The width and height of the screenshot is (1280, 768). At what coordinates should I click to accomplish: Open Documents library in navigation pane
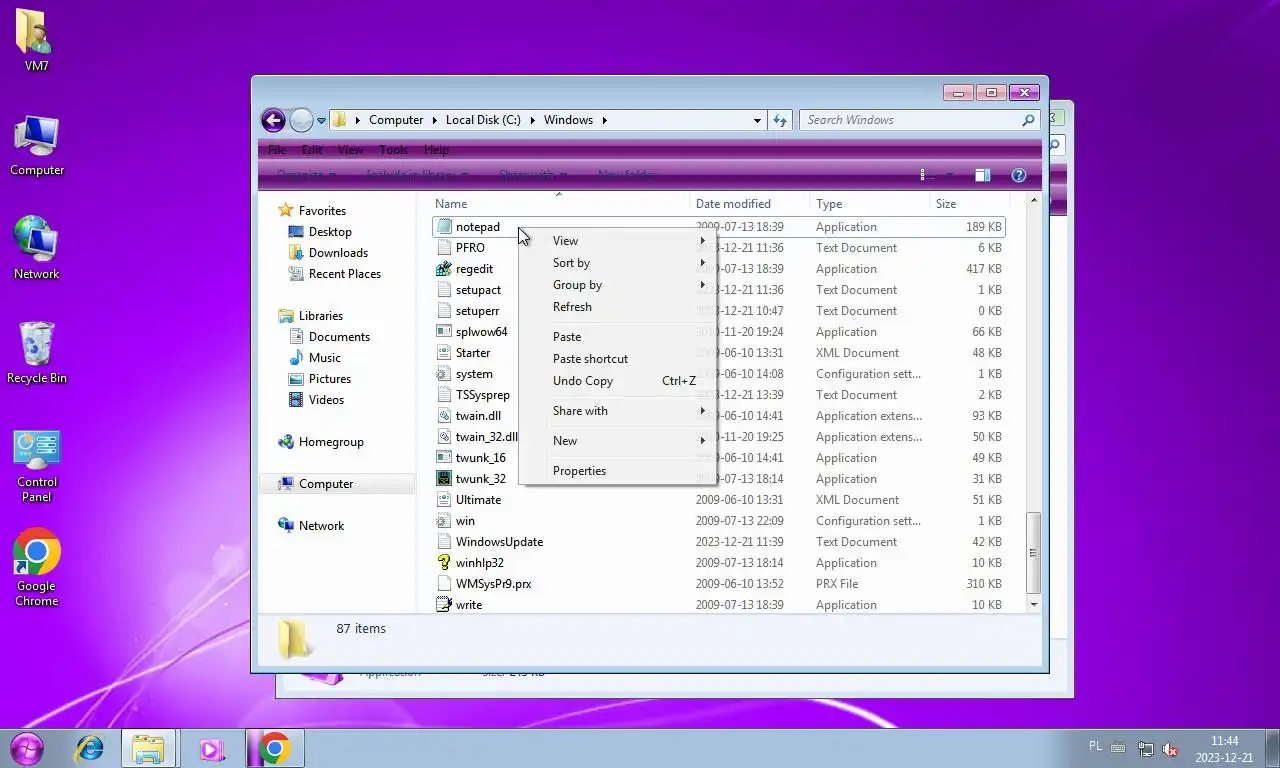329,337
